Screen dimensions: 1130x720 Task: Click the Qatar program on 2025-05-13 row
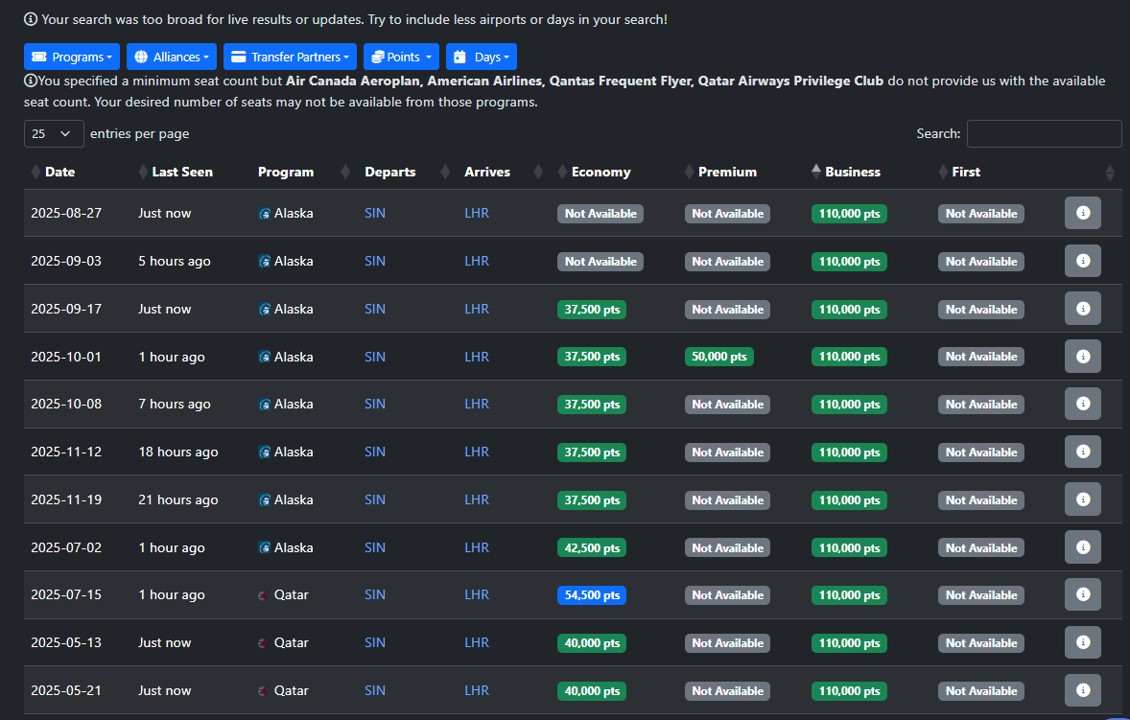click(283, 643)
